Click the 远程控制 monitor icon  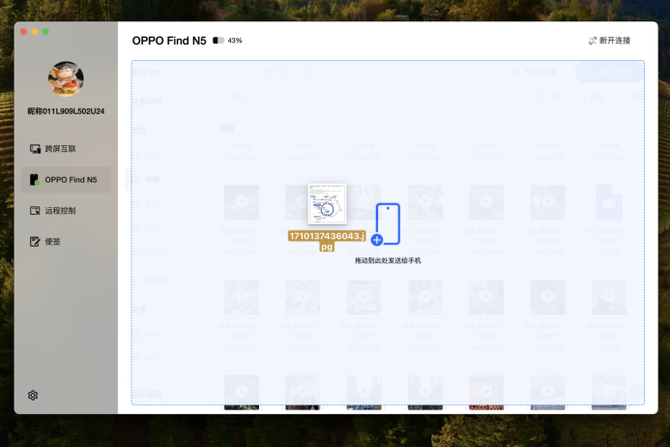click(35, 211)
